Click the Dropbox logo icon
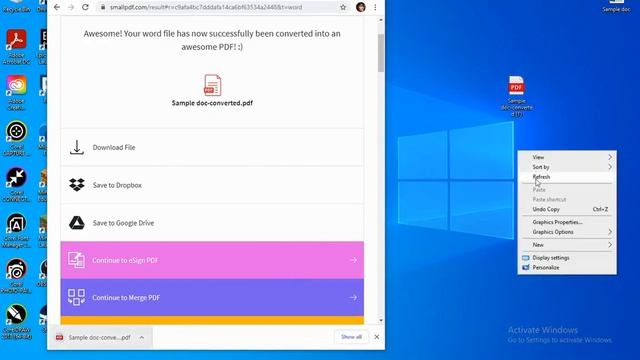Screen dimensions: 640x360 tap(77, 185)
